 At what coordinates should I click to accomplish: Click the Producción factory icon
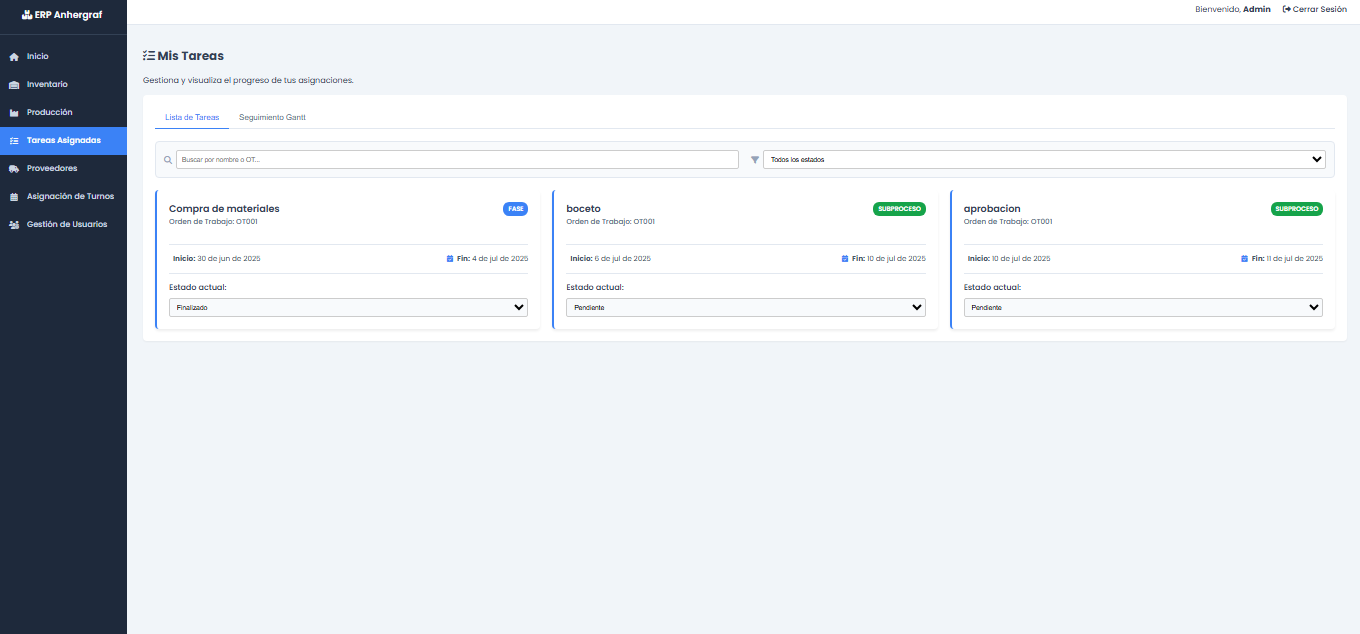tap(14, 113)
